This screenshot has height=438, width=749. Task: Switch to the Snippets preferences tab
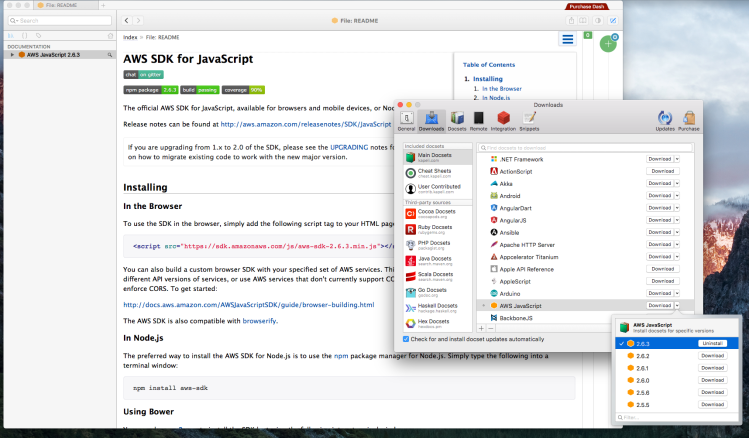click(x=529, y=121)
